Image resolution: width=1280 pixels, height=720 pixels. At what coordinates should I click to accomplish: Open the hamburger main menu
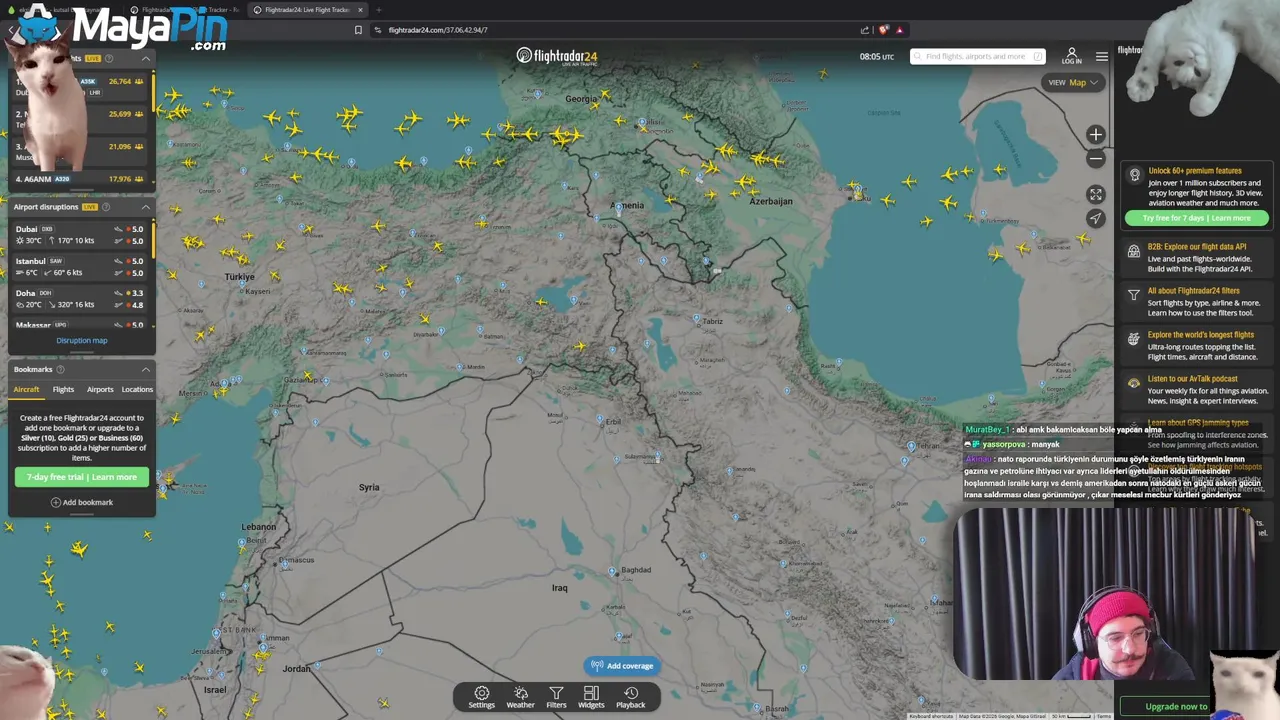1101,56
